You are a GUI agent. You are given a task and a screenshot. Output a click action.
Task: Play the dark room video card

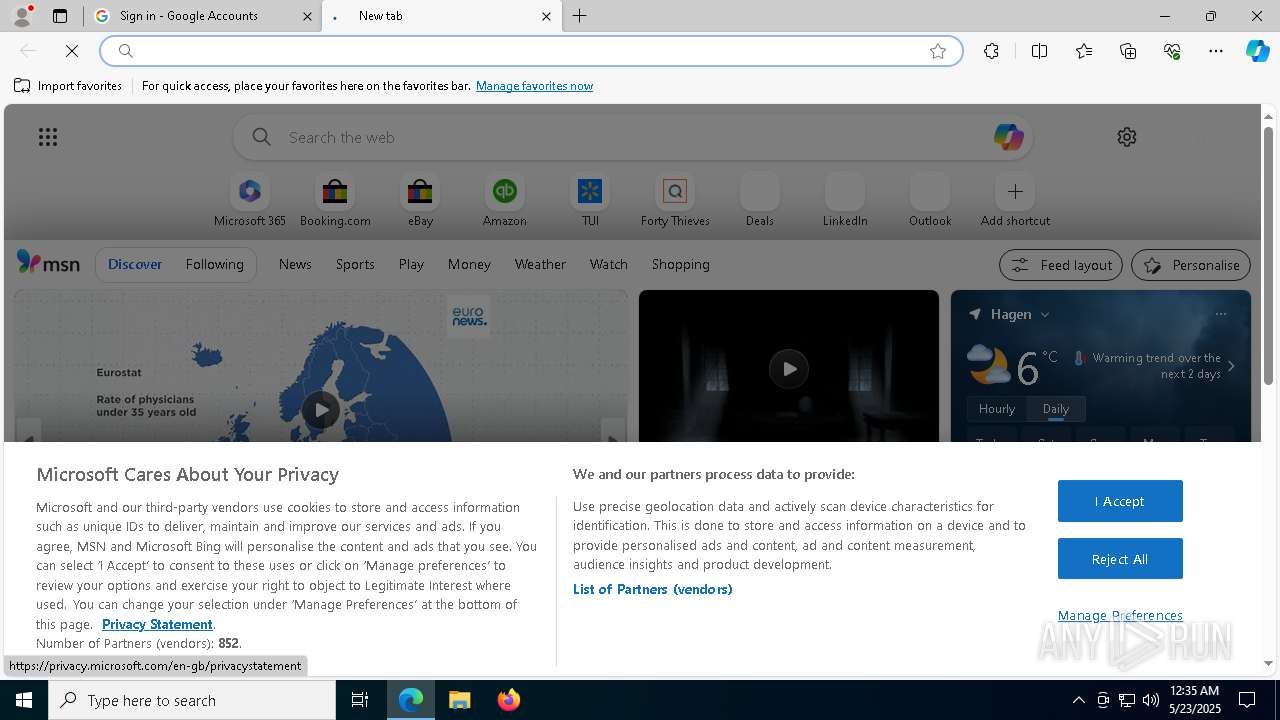(x=789, y=369)
